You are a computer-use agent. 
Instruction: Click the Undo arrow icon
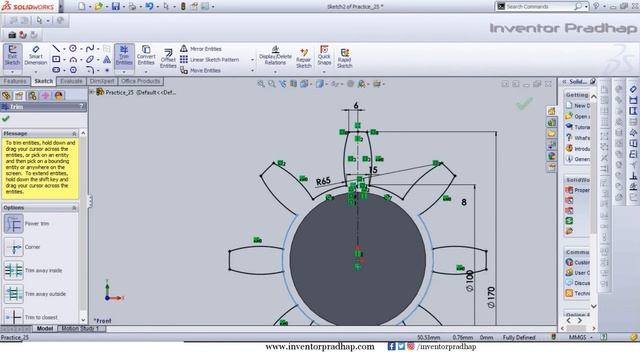(149, 6)
